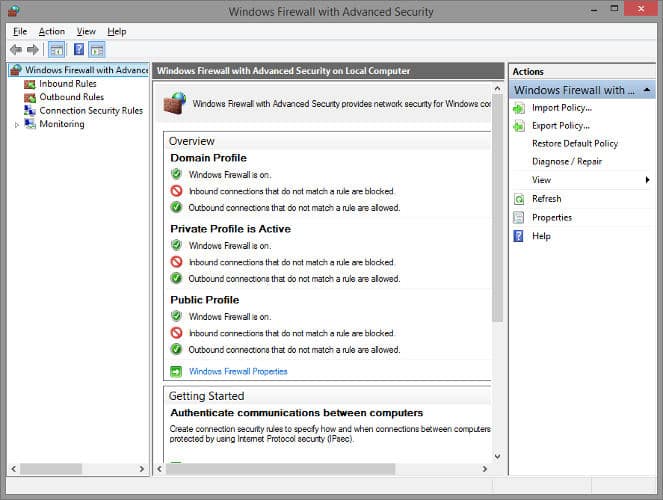Click the application icon in the title bar
Screen dimensions: 663x500
(x=14, y=11)
